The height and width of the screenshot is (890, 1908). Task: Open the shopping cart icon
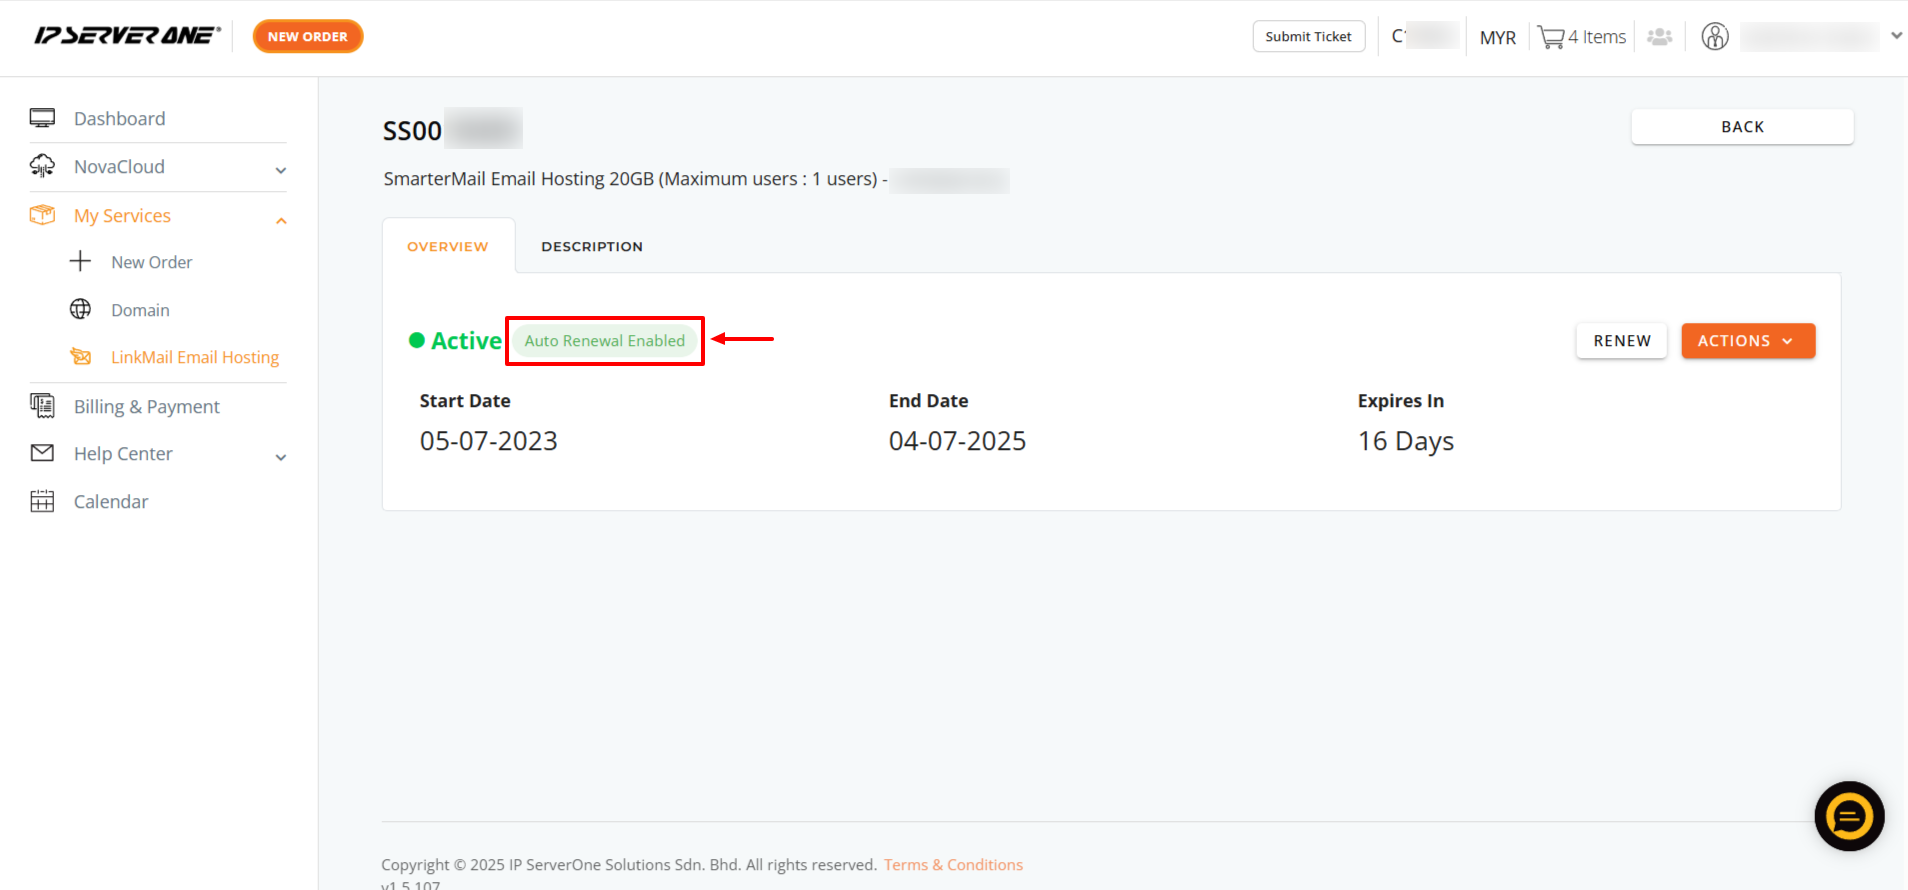pos(1551,37)
